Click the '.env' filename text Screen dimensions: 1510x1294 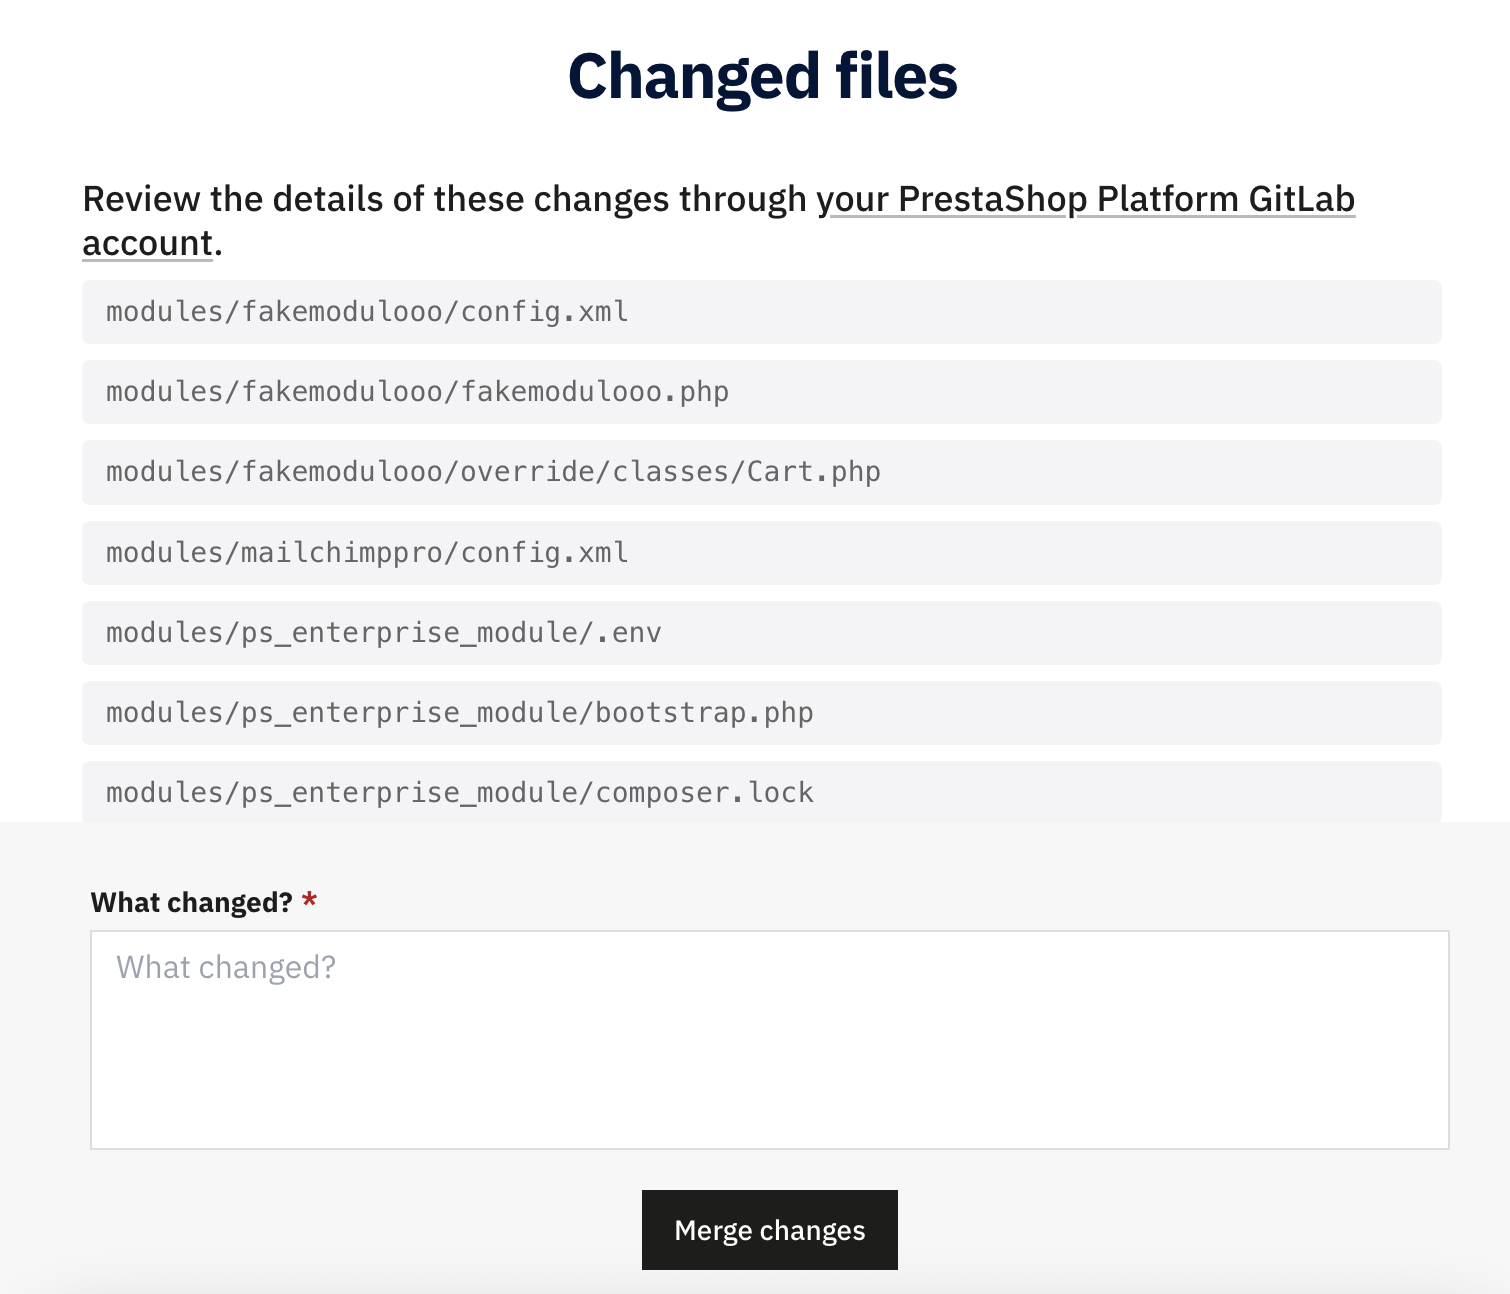[629, 633]
